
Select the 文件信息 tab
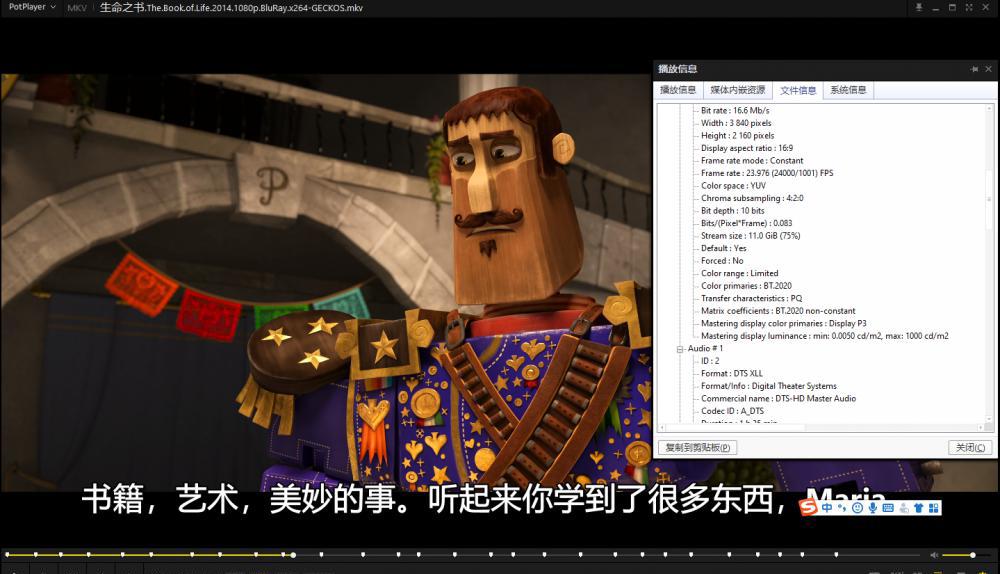pos(798,91)
